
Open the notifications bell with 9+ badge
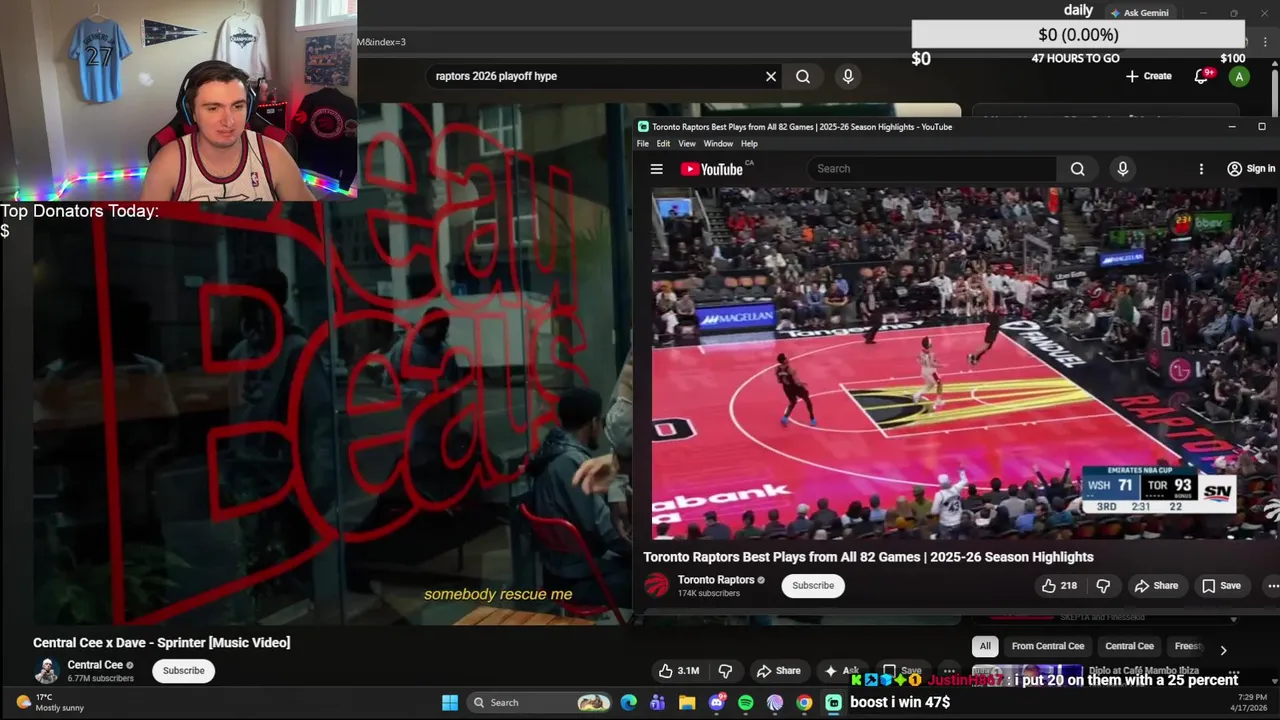coord(1203,76)
